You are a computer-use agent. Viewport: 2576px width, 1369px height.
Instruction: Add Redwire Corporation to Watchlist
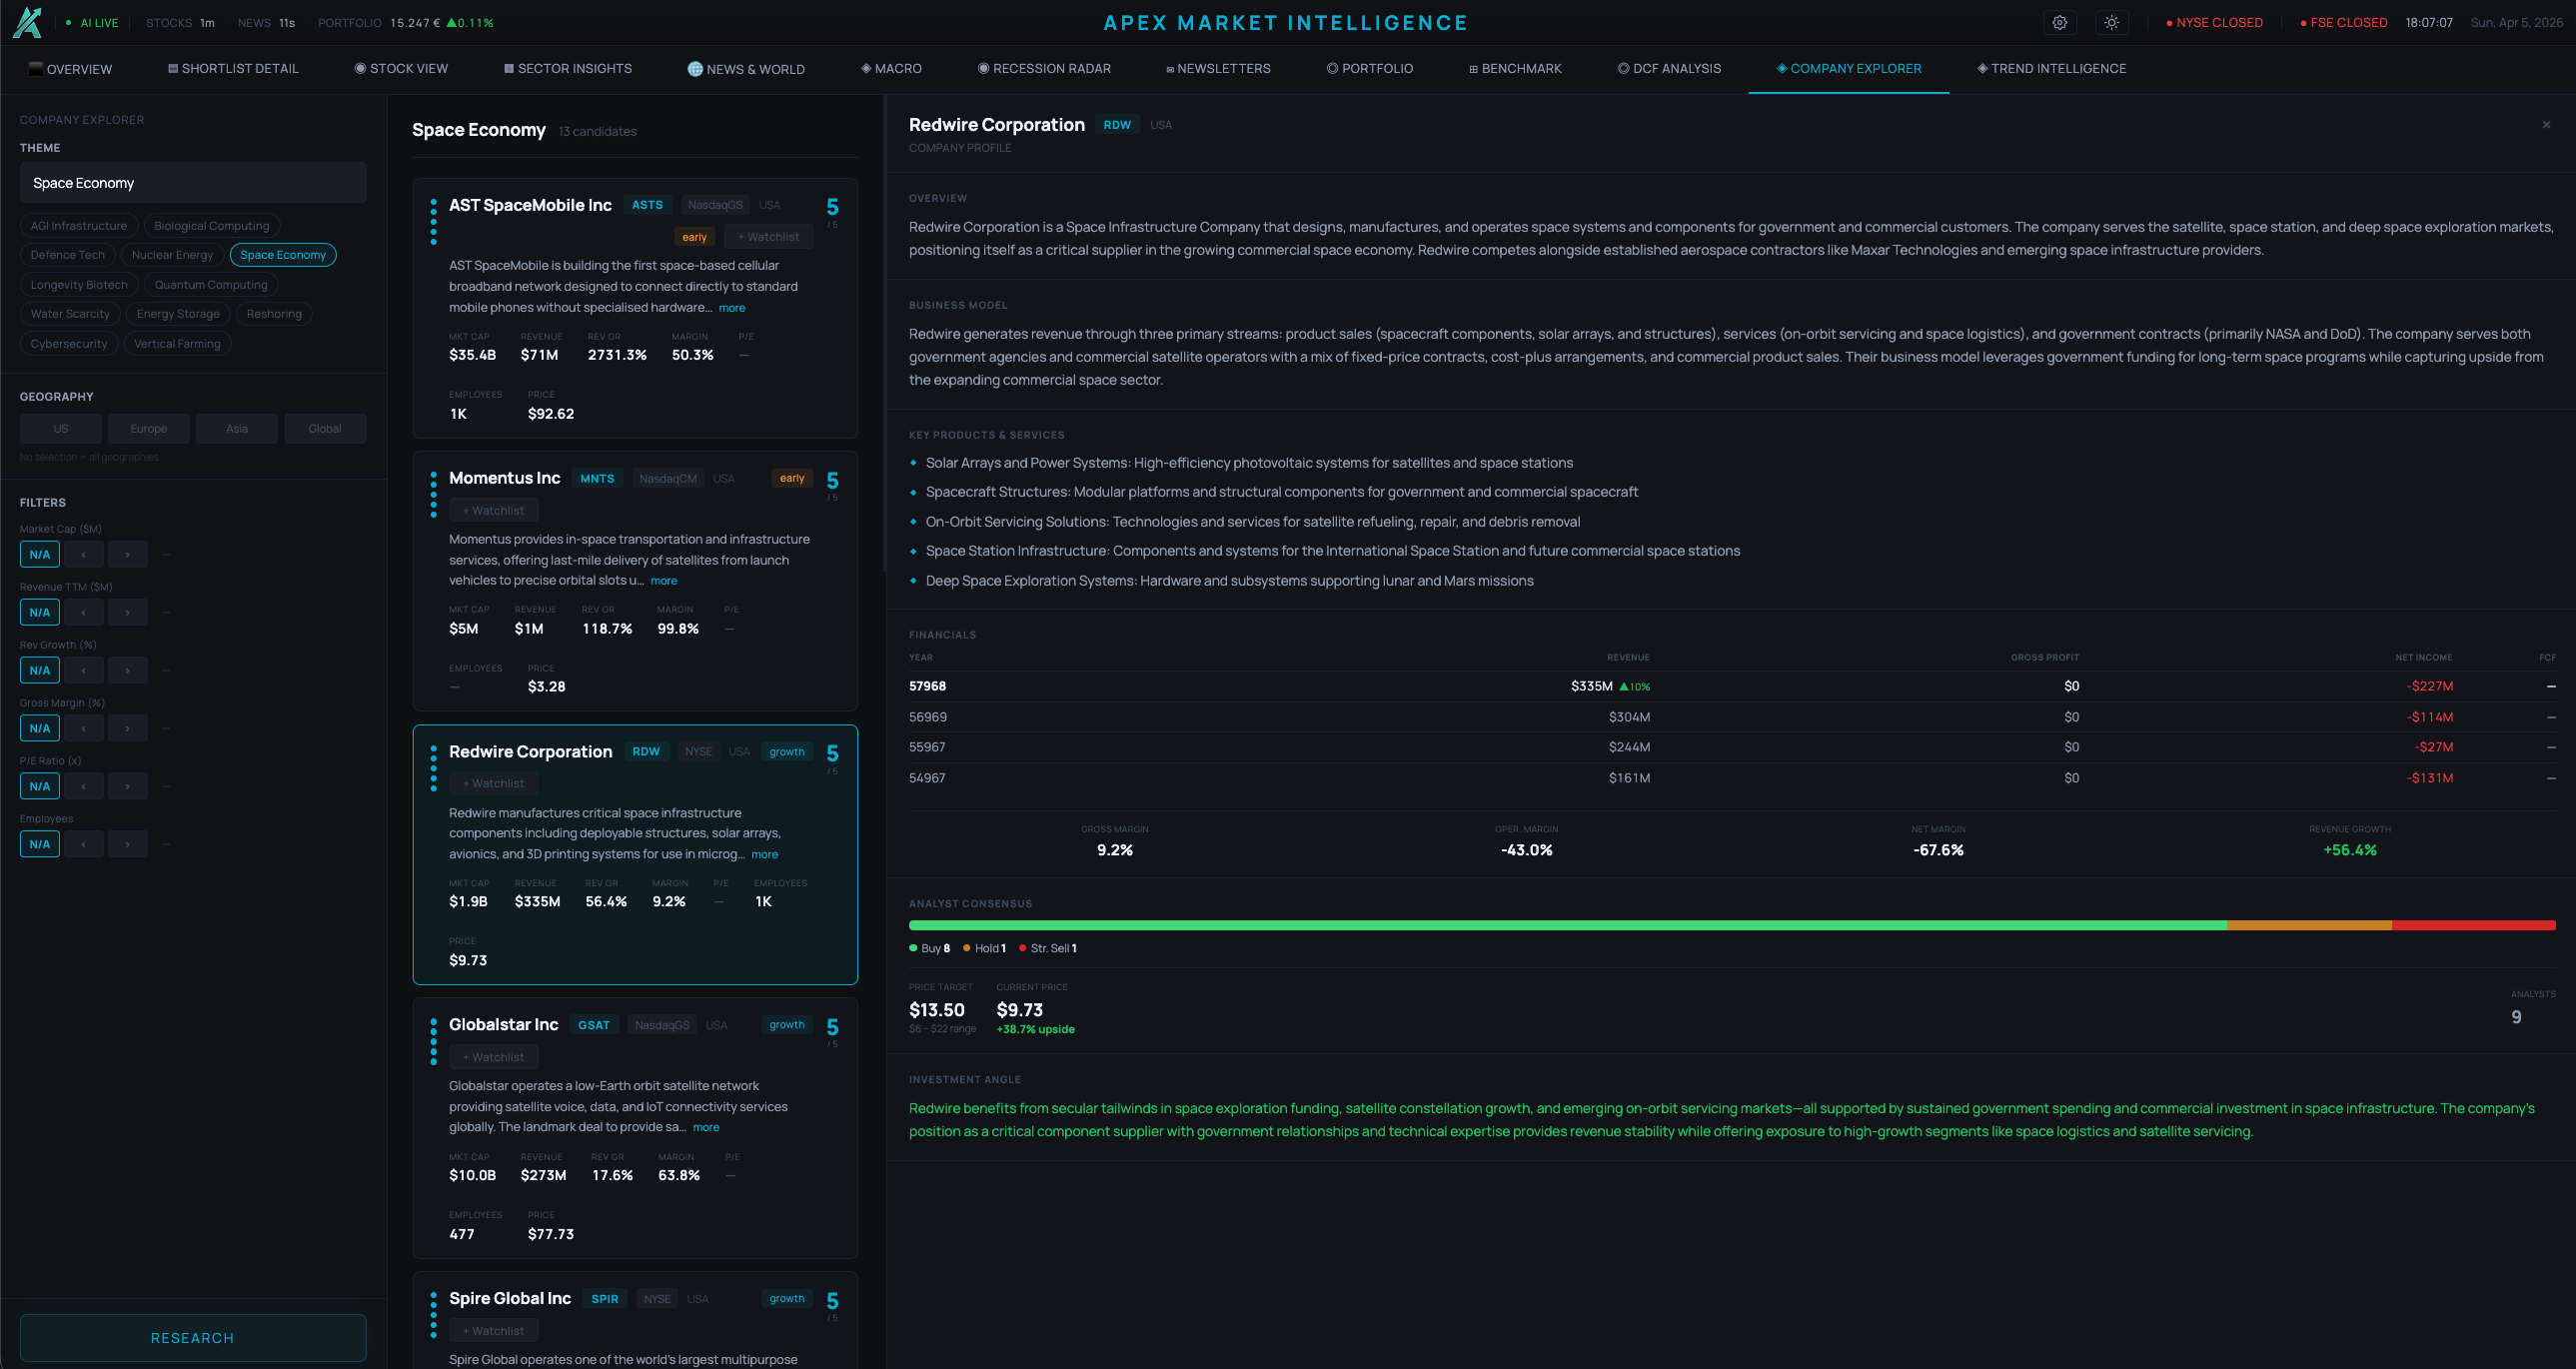[493, 783]
